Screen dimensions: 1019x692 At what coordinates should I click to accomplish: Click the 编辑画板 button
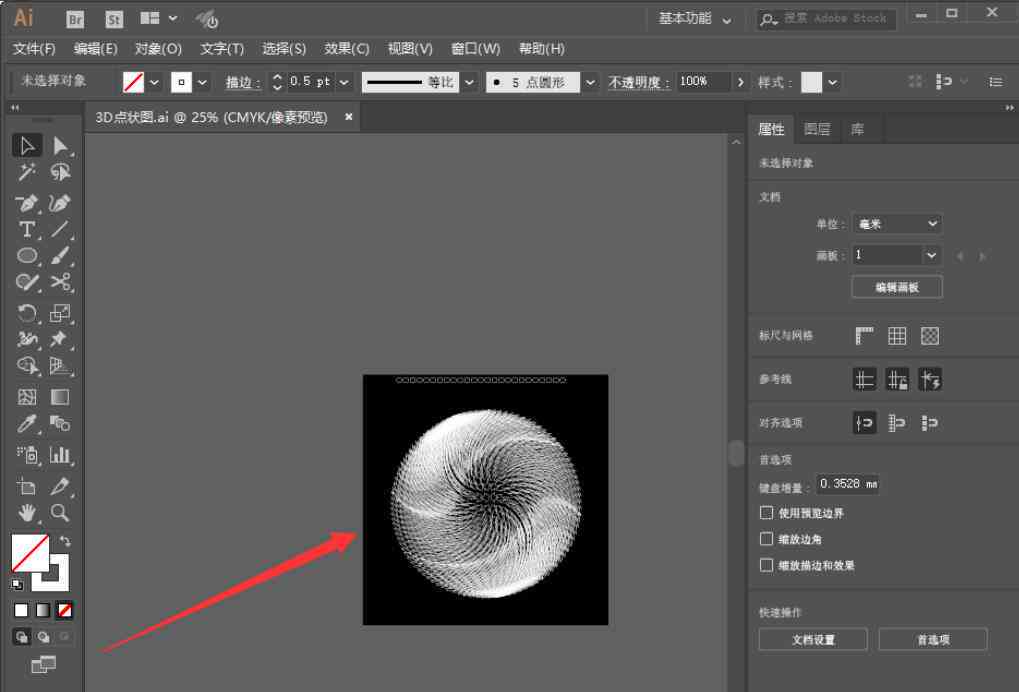(x=897, y=287)
